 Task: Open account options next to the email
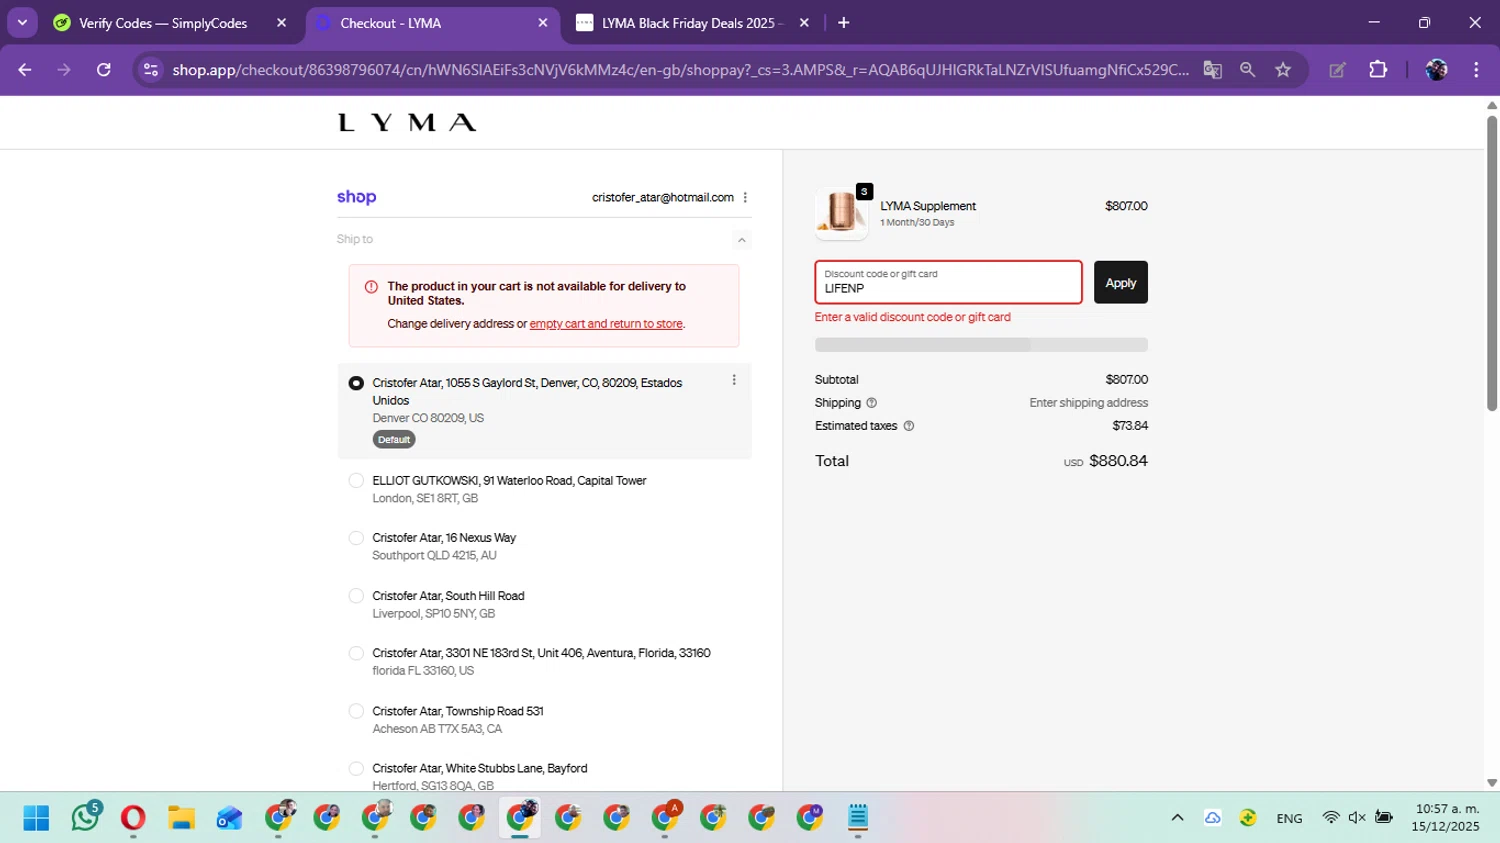(745, 197)
